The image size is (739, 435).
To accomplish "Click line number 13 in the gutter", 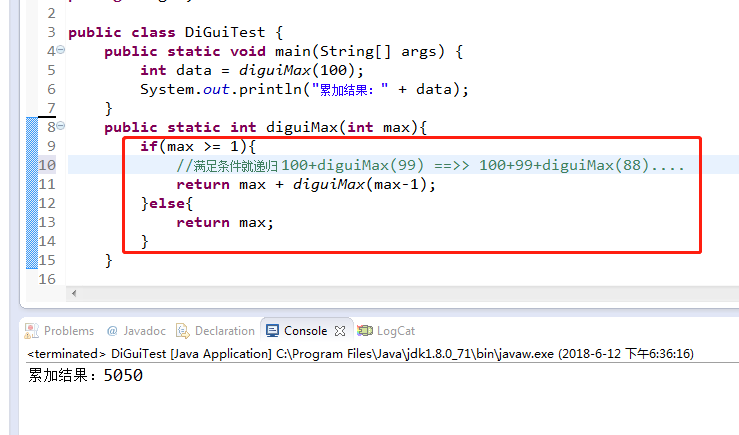I will pos(47,222).
